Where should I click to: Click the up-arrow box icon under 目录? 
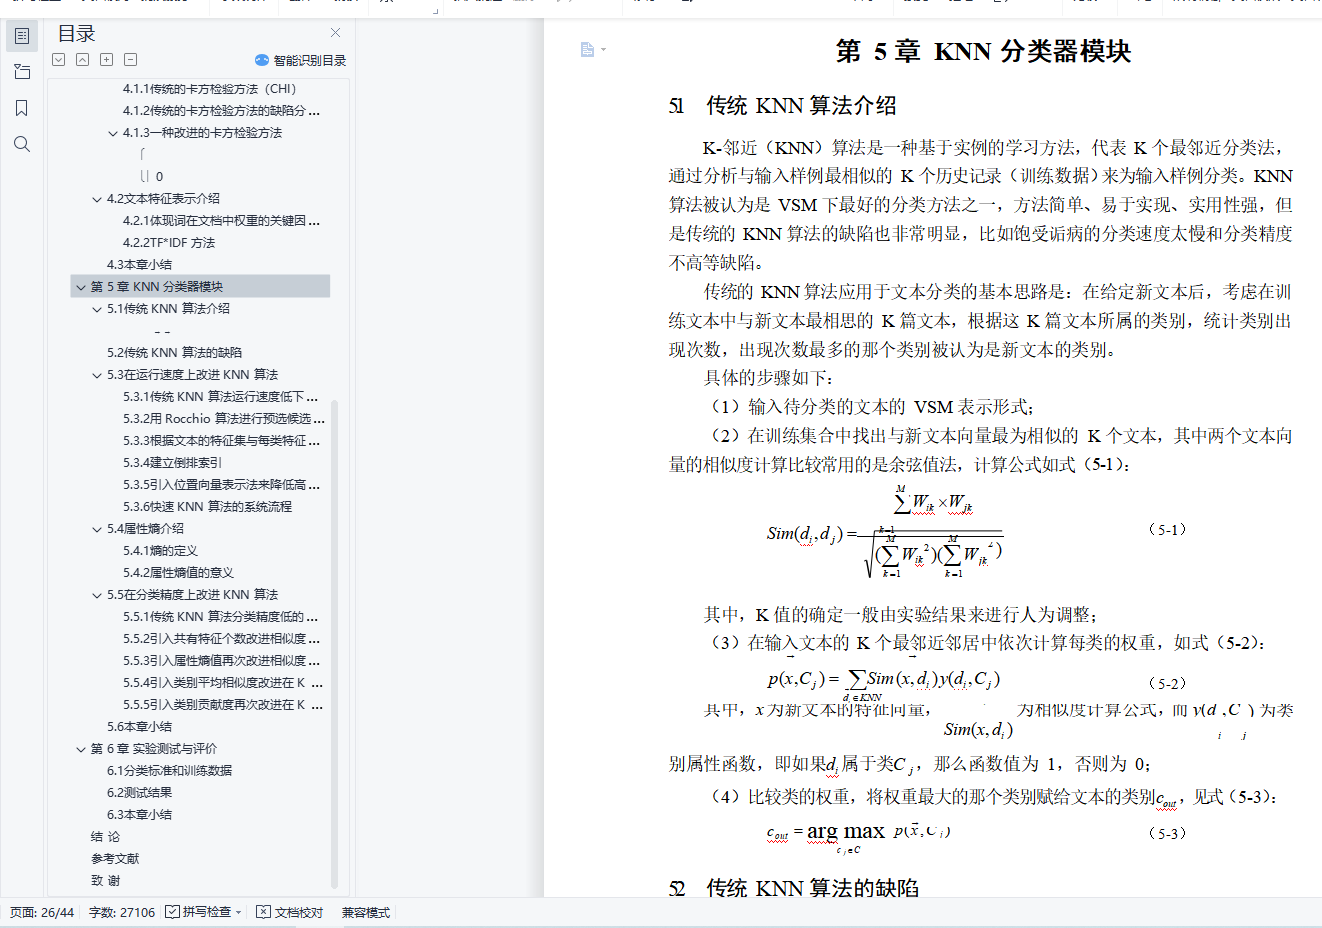(83, 60)
